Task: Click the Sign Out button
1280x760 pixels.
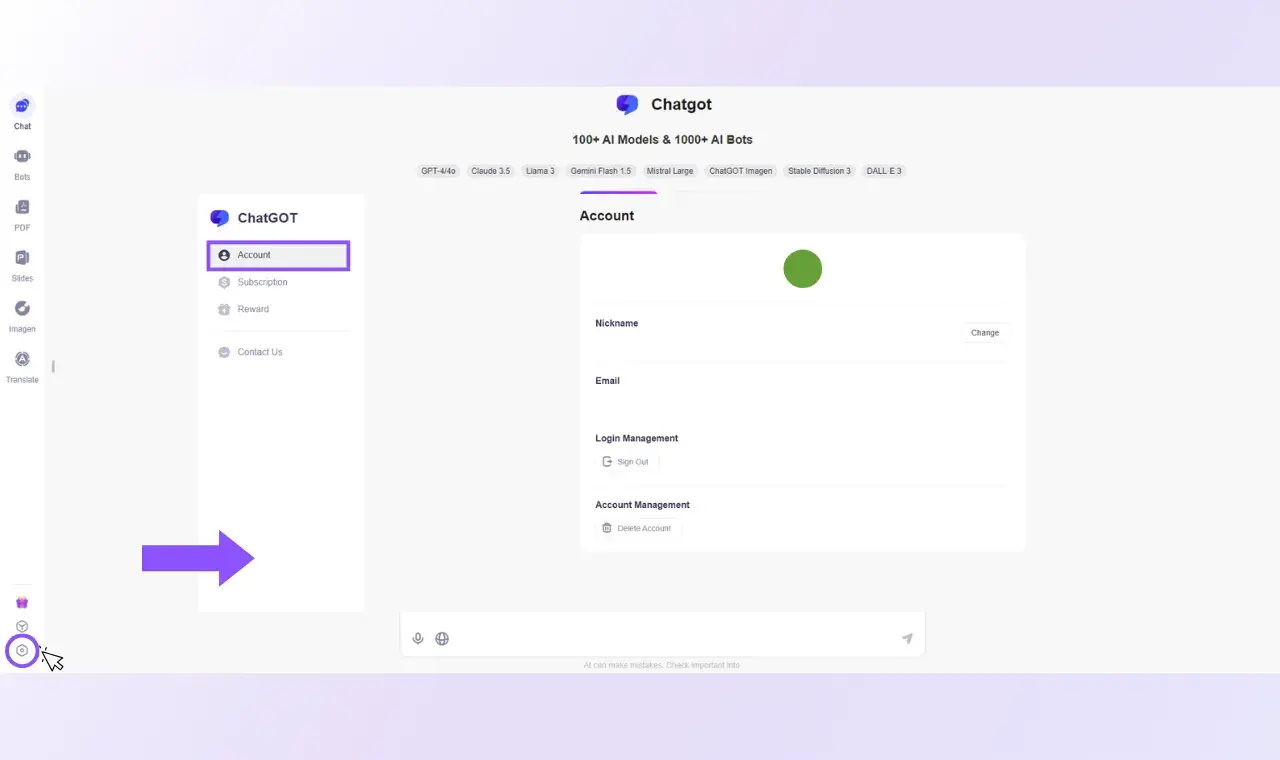Action: click(626, 462)
